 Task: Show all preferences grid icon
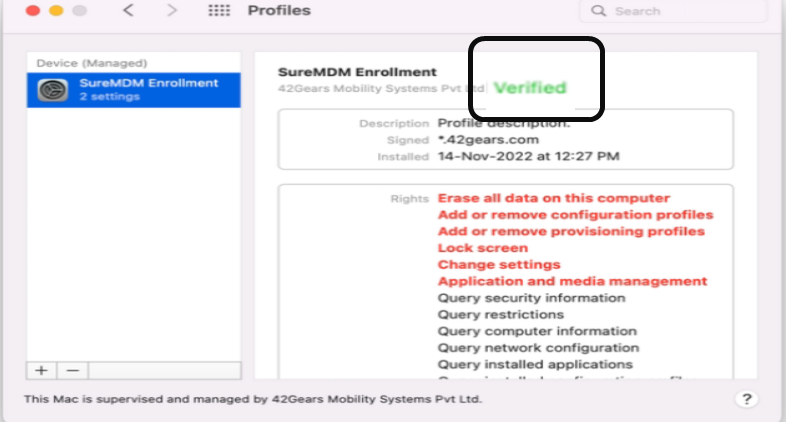[219, 11]
